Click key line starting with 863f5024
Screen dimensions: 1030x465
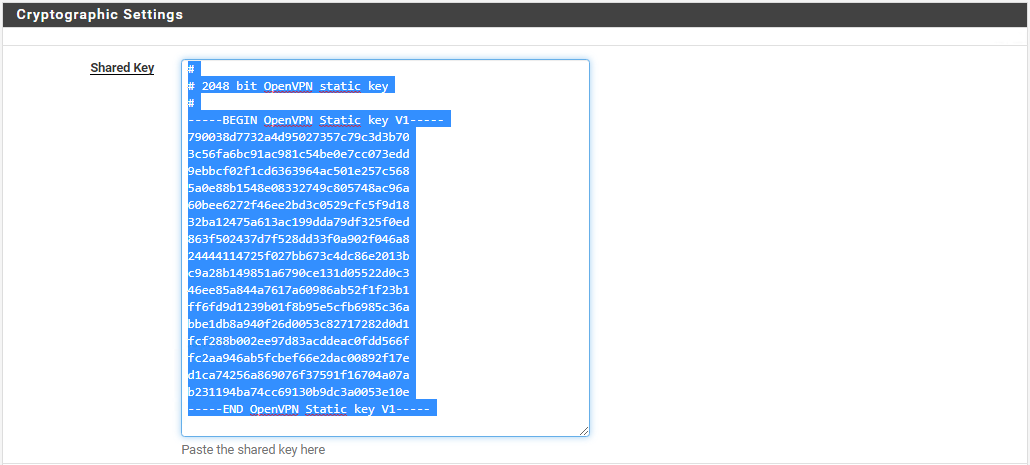pyautogui.click(x=299, y=240)
